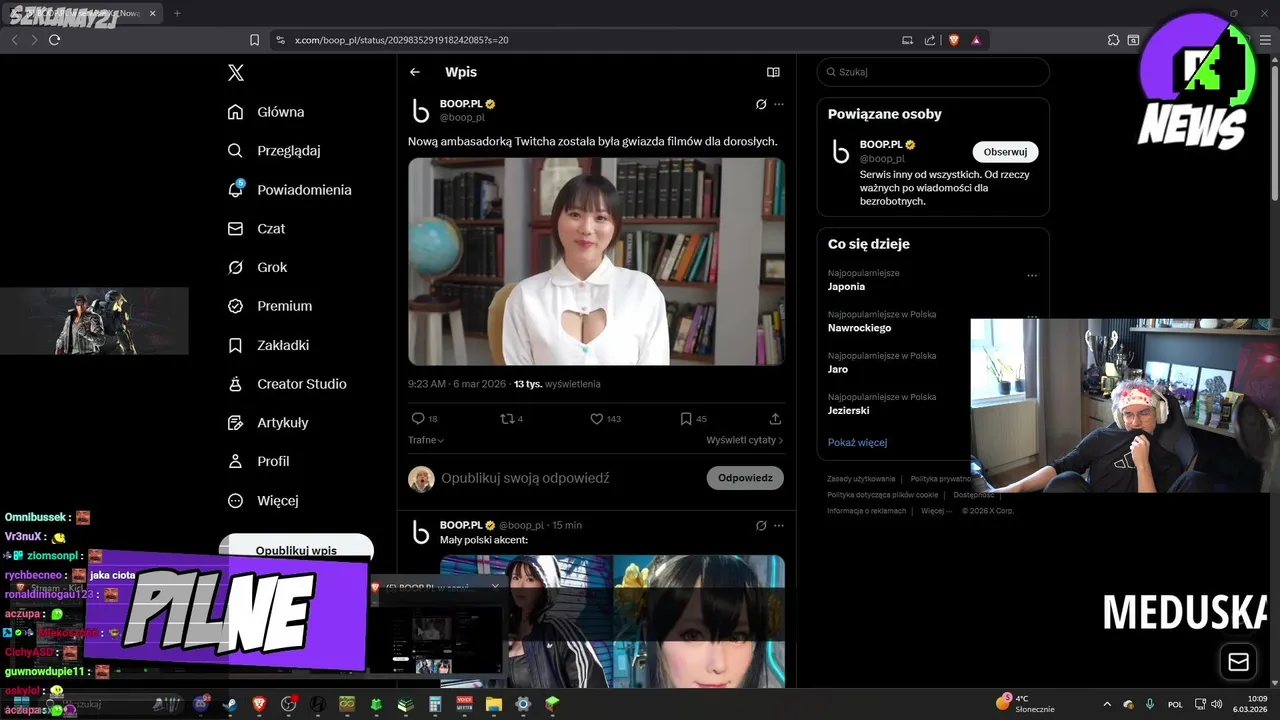Open Discord from the taskbar

pyautogui.click(x=201, y=704)
